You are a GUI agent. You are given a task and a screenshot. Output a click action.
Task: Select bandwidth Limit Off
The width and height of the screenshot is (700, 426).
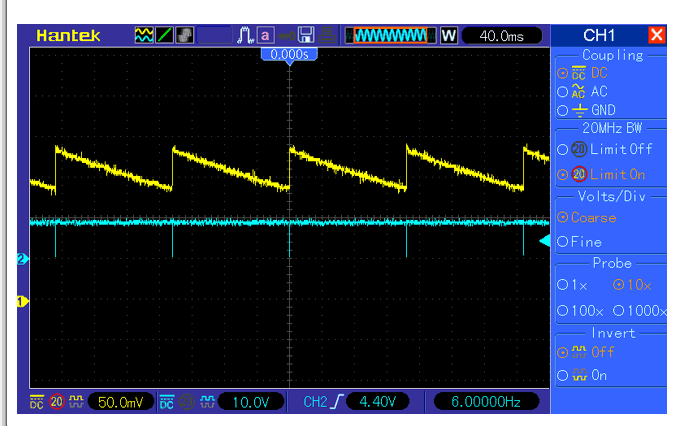[605, 149]
